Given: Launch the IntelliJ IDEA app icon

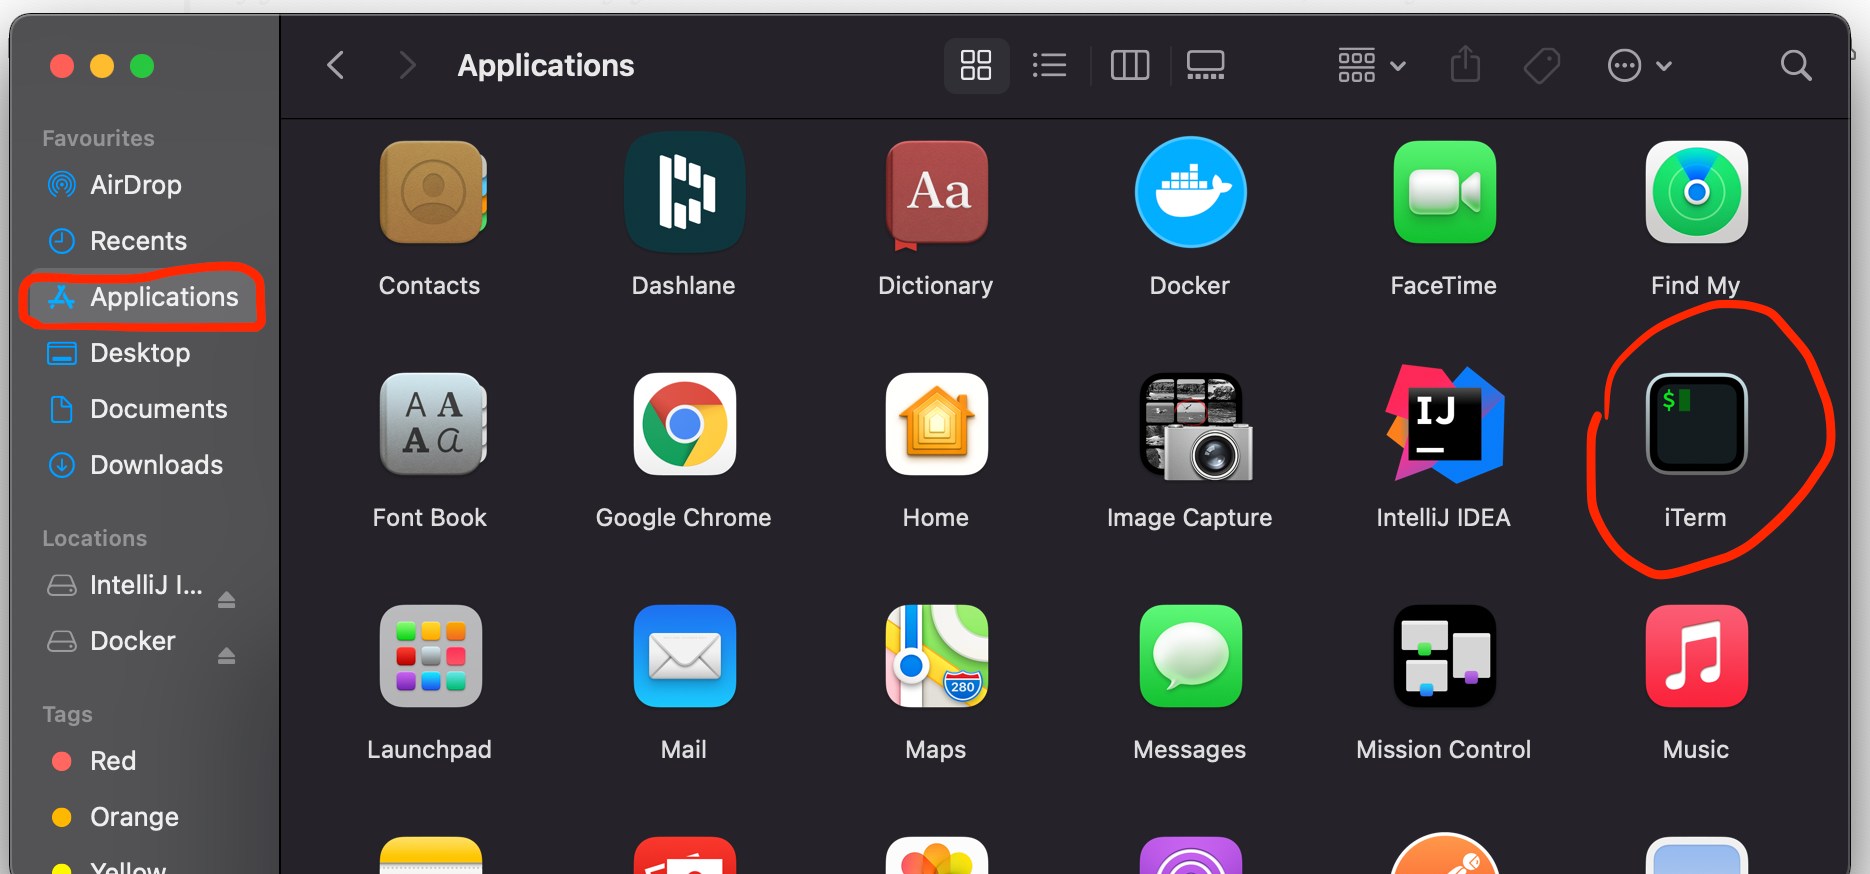Looking at the screenshot, I should coord(1444,424).
